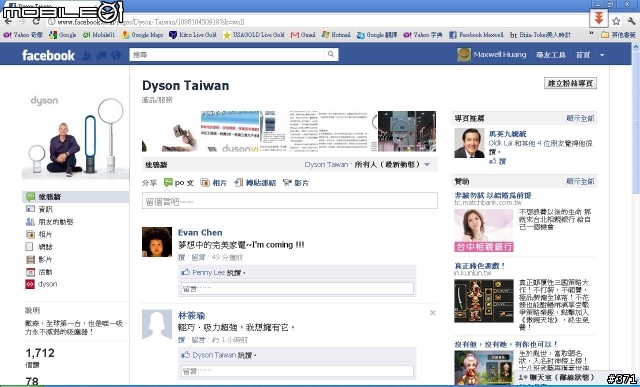
Task: Open the first photo strip thumbnail
Action: (x=170, y=131)
